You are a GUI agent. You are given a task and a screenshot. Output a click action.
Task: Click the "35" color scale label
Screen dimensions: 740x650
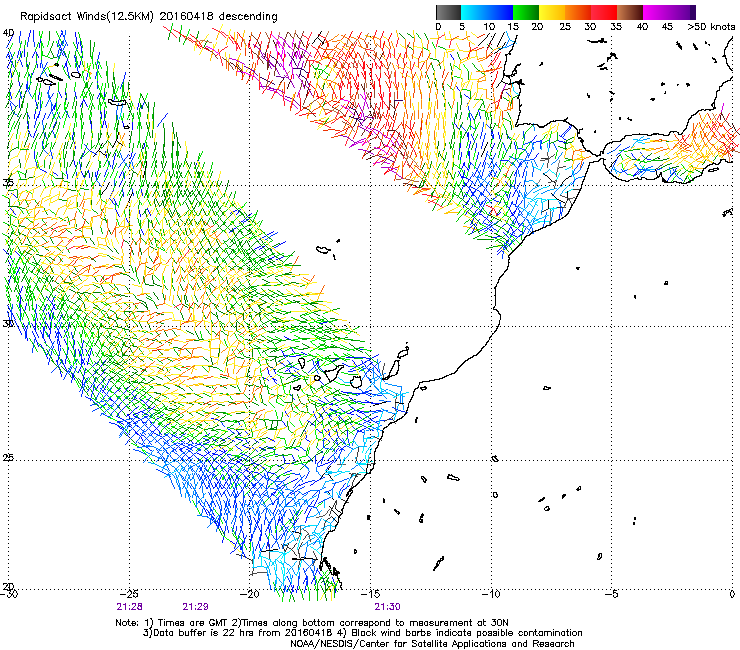[616, 27]
